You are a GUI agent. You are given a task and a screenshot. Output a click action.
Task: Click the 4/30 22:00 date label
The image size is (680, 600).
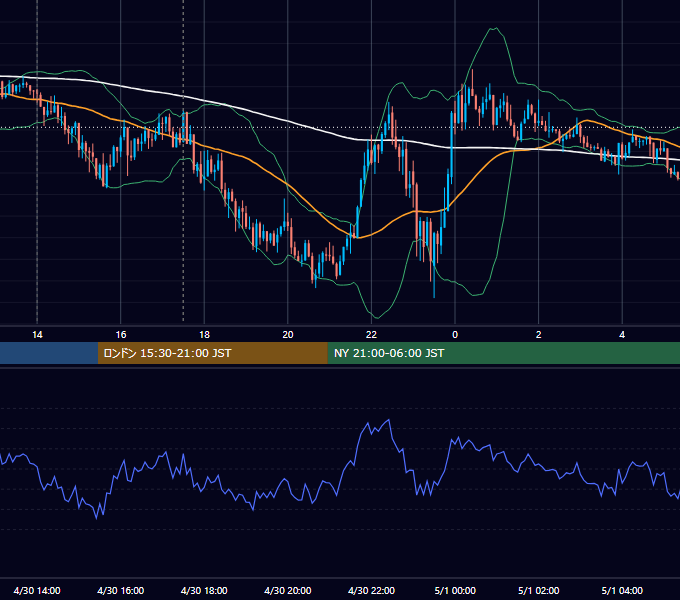click(371, 590)
